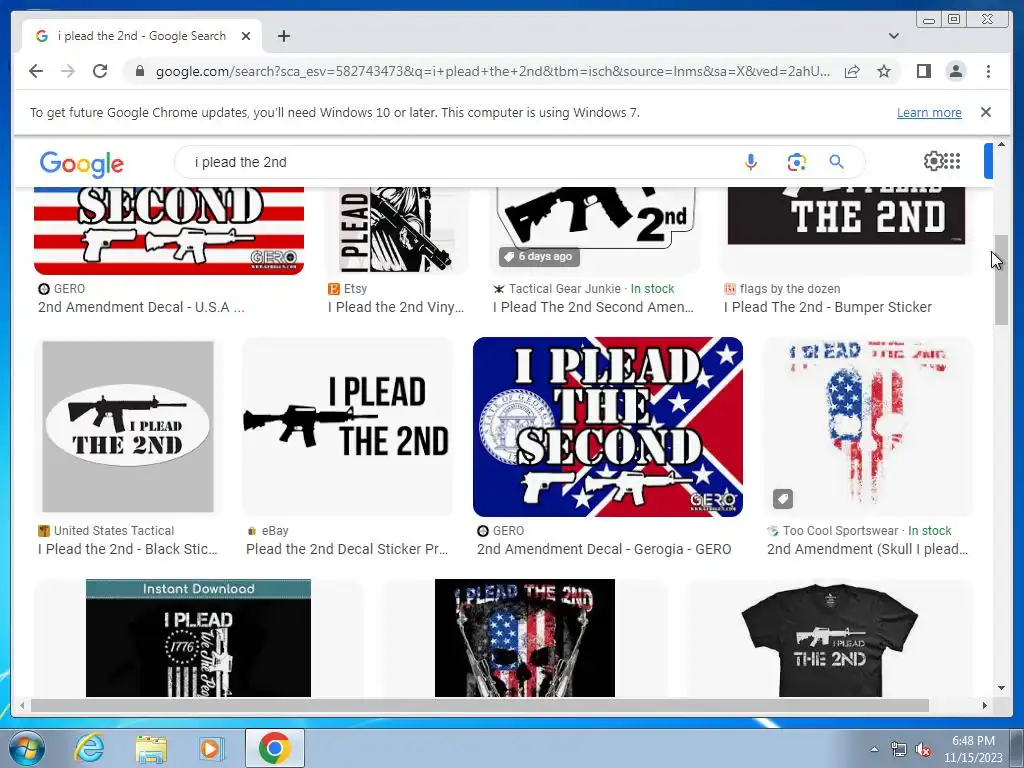Open the flags by the dozen bumper sticker image
Screen dimensions: 1024x768
click(x=846, y=216)
